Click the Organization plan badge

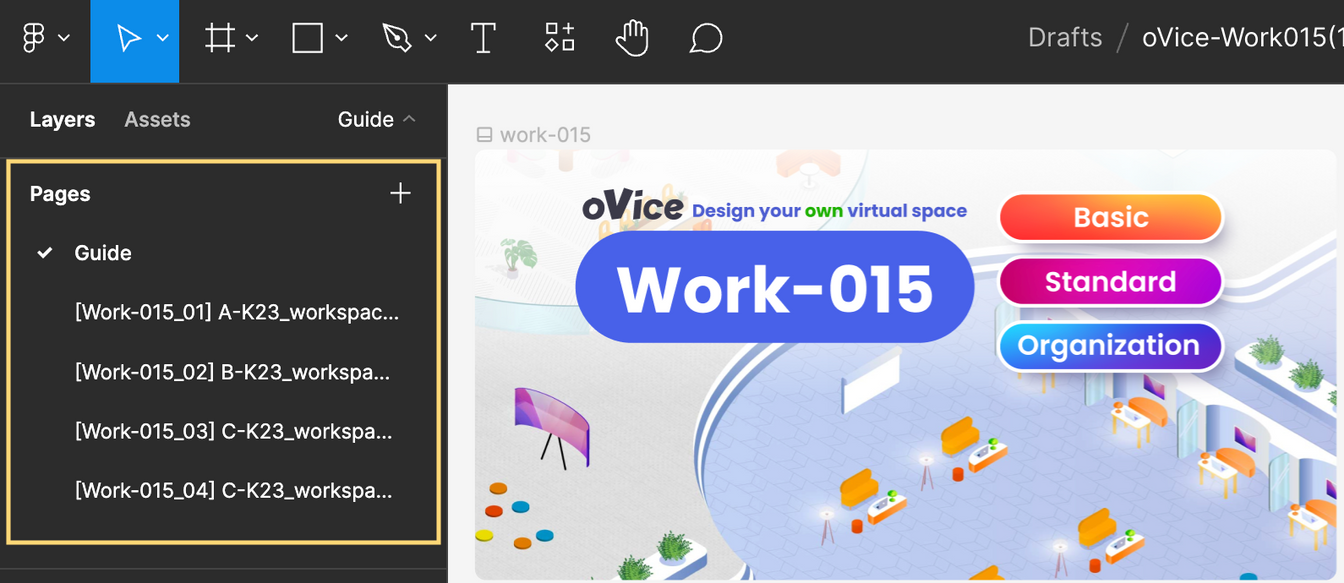1111,346
